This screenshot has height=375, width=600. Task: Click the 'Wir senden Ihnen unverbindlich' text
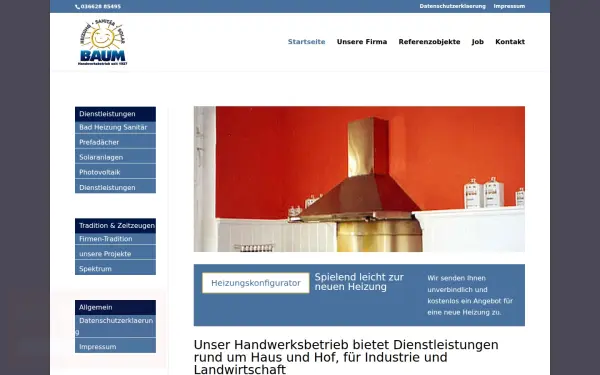[470, 295]
